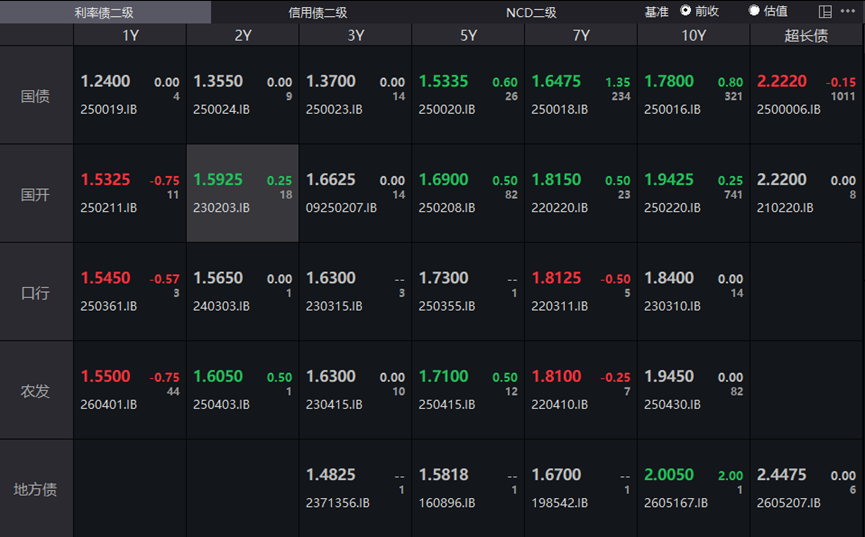This screenshot has height=537, width=865.
Task: Select the 农发 5Y bond 250415.IB
Action: [x=467, y=390]
